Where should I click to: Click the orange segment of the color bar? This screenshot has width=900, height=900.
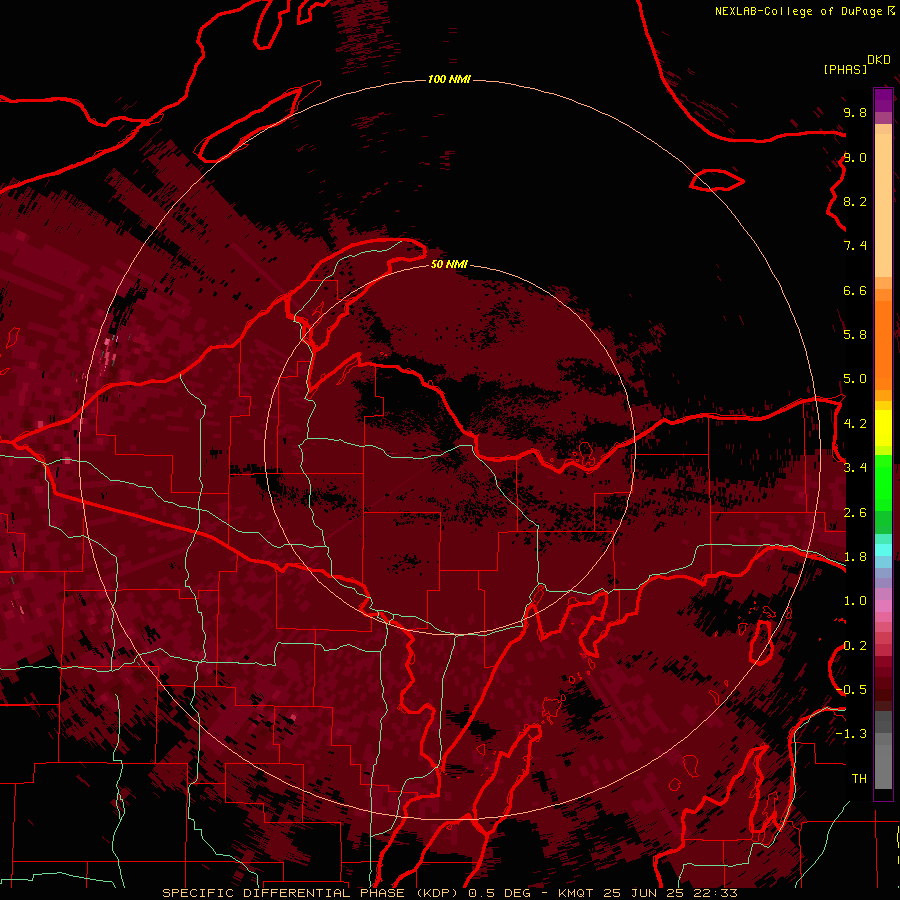pyautogui.click(x=883, y=344)
